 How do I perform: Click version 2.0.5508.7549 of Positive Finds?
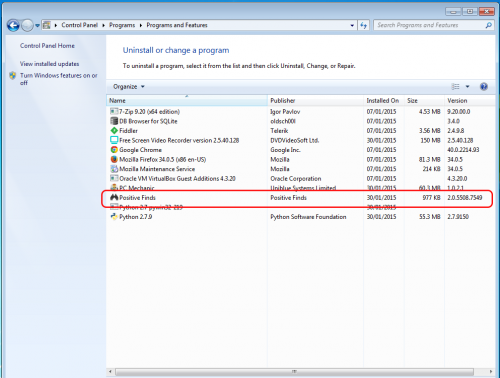point(465,198)
